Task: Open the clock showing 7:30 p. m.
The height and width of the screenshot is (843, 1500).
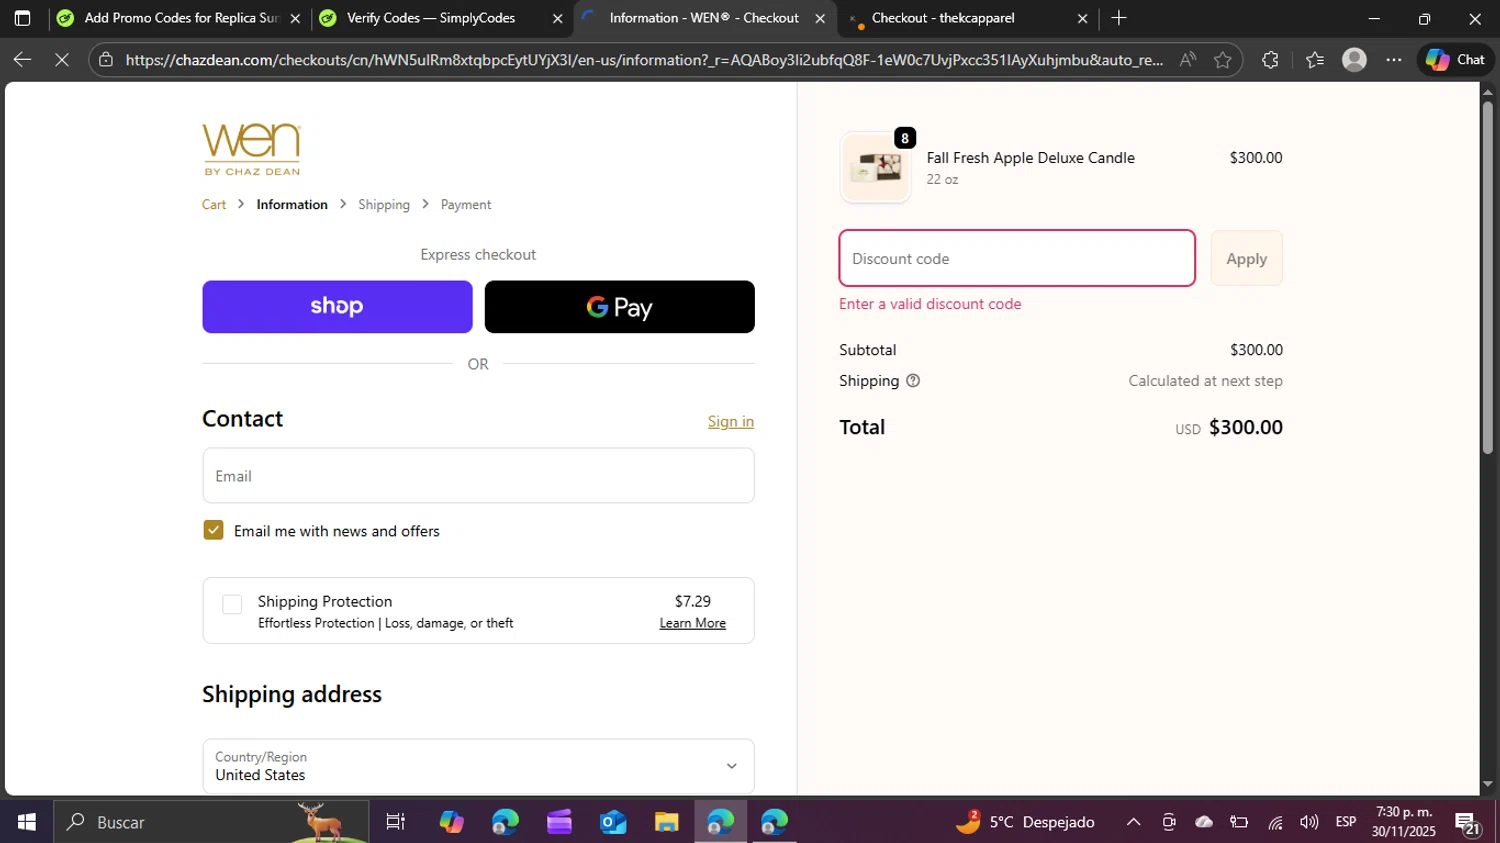Action: pyautogui.click(x=1404, y=822)
